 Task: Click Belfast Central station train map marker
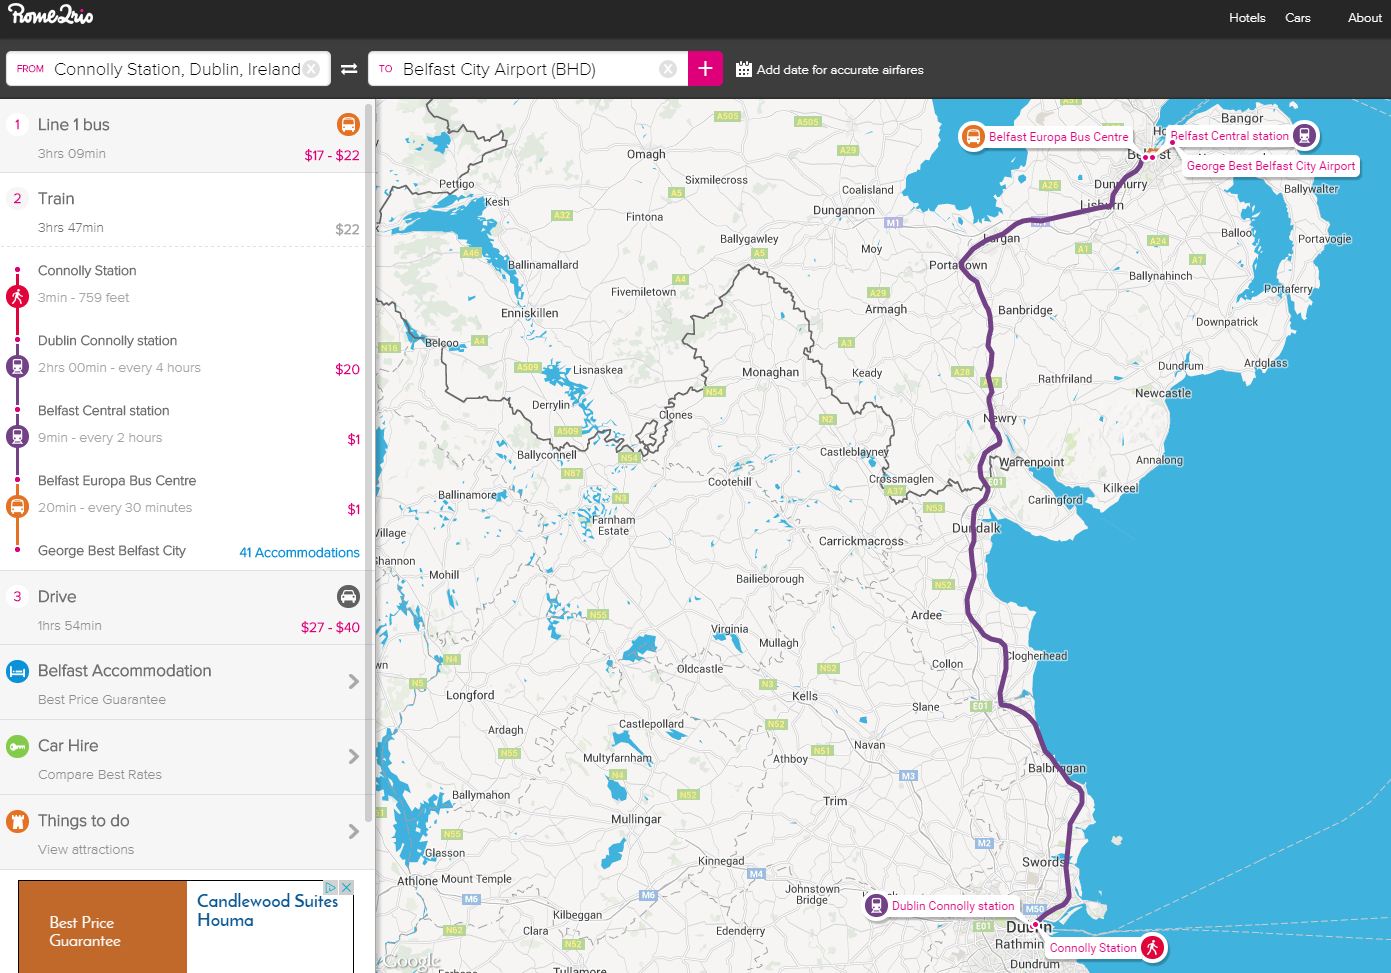point(1304,136)
